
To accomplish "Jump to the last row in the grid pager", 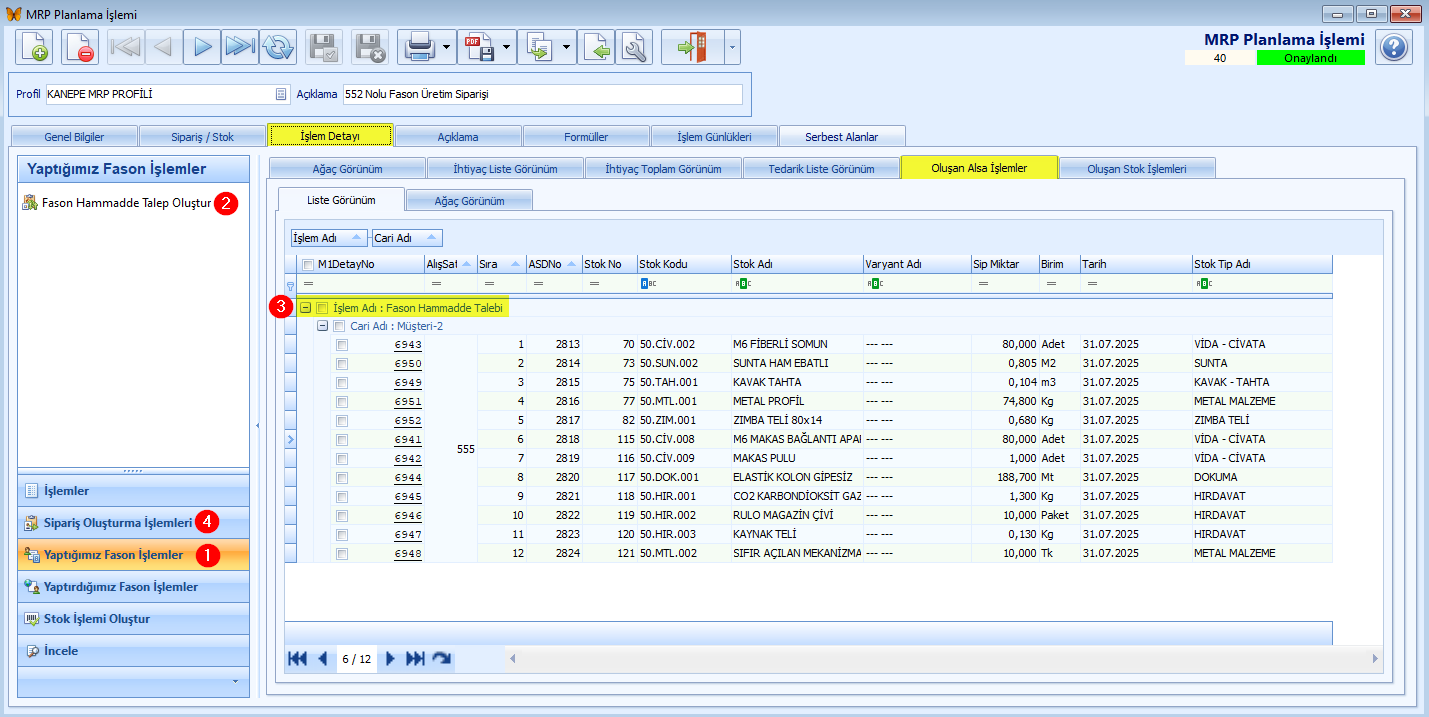I will [x=416, y=658].
